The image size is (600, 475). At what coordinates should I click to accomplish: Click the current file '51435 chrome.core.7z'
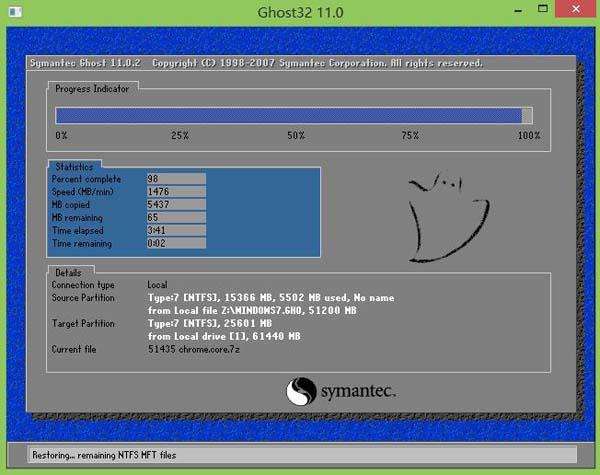point(194,349)
